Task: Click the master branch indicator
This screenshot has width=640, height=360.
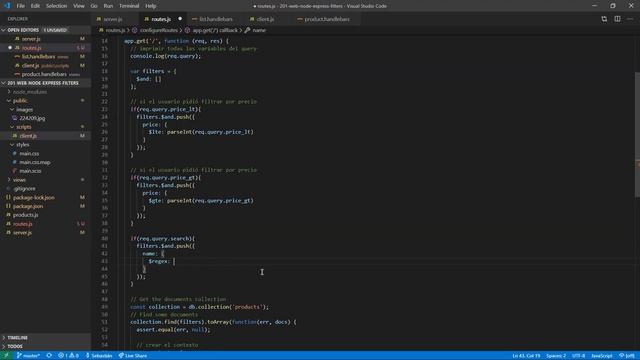Action: point(28,356)
